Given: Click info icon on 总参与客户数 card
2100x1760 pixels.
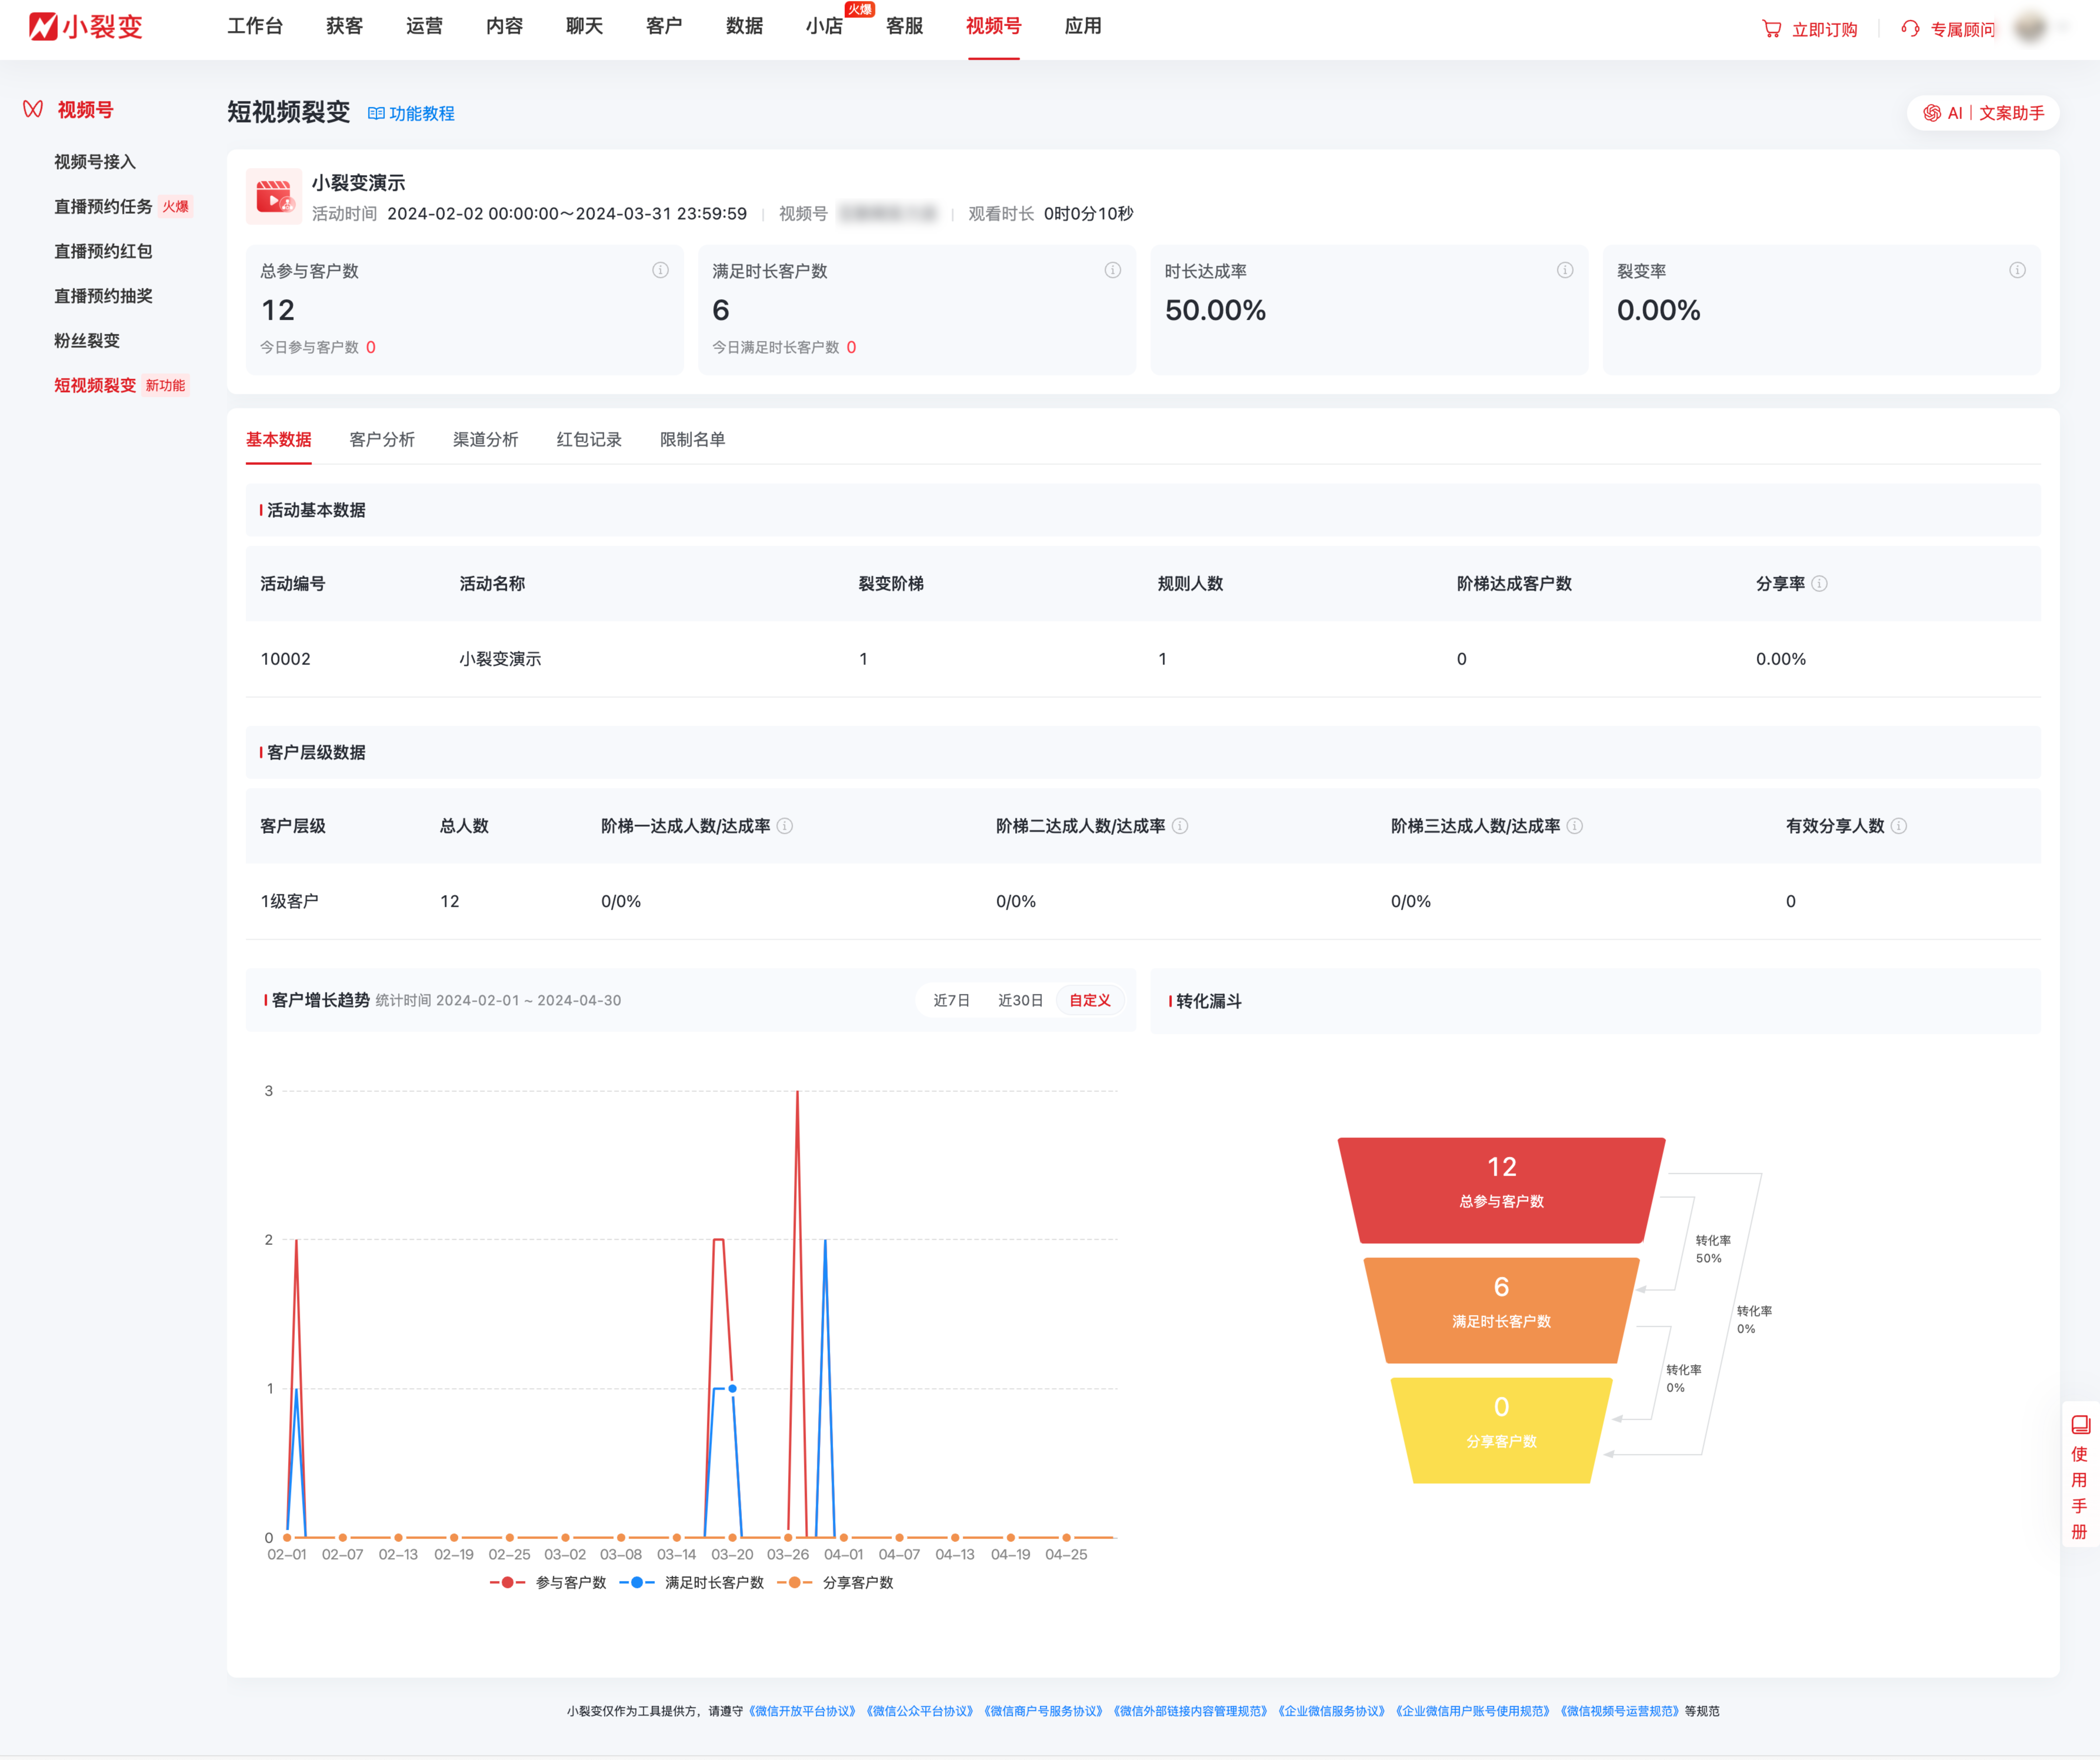Looking at the screenshot, I should point(660,270).
